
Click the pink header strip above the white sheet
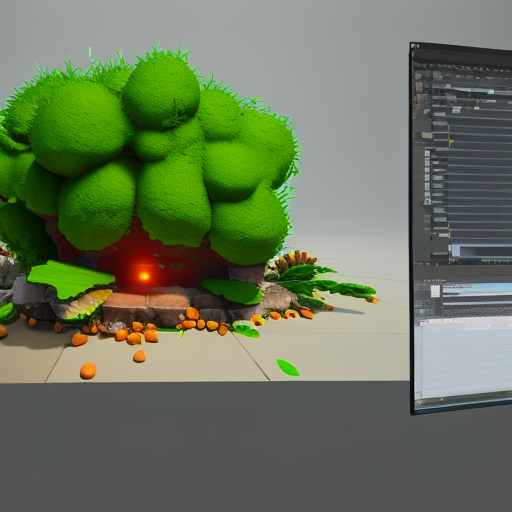[x=466, y=323]
